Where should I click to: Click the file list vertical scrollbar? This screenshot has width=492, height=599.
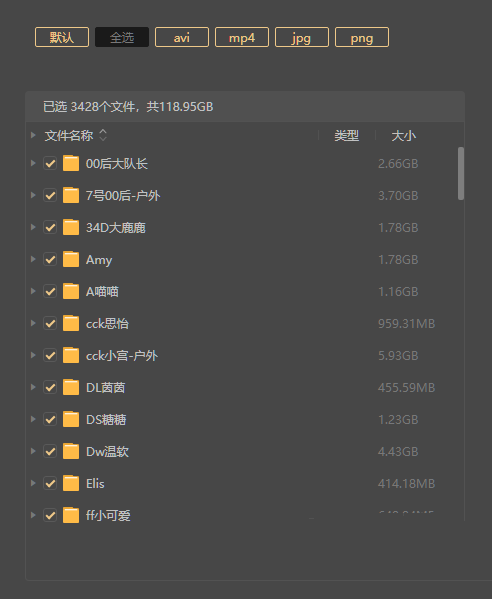pos(461,173)
